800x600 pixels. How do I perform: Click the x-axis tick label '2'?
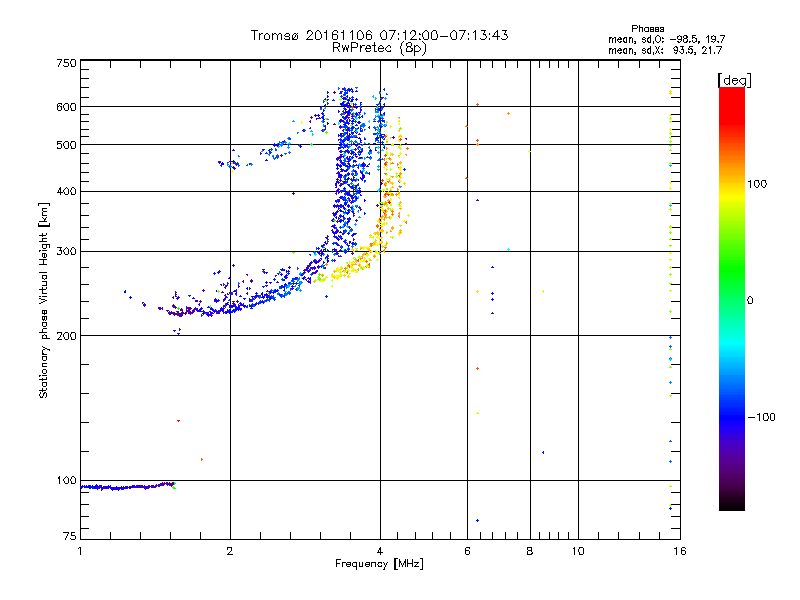[230, 551]
